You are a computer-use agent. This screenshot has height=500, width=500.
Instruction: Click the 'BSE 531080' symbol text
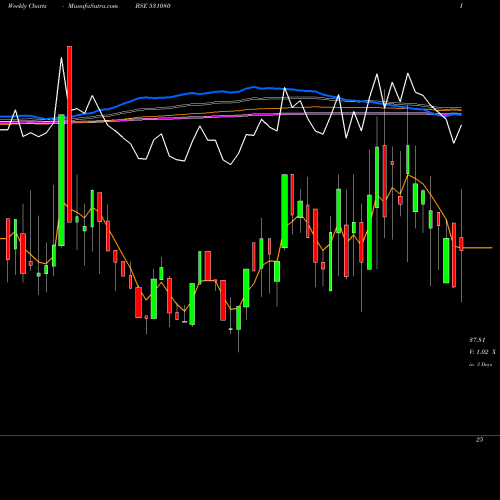153,6
